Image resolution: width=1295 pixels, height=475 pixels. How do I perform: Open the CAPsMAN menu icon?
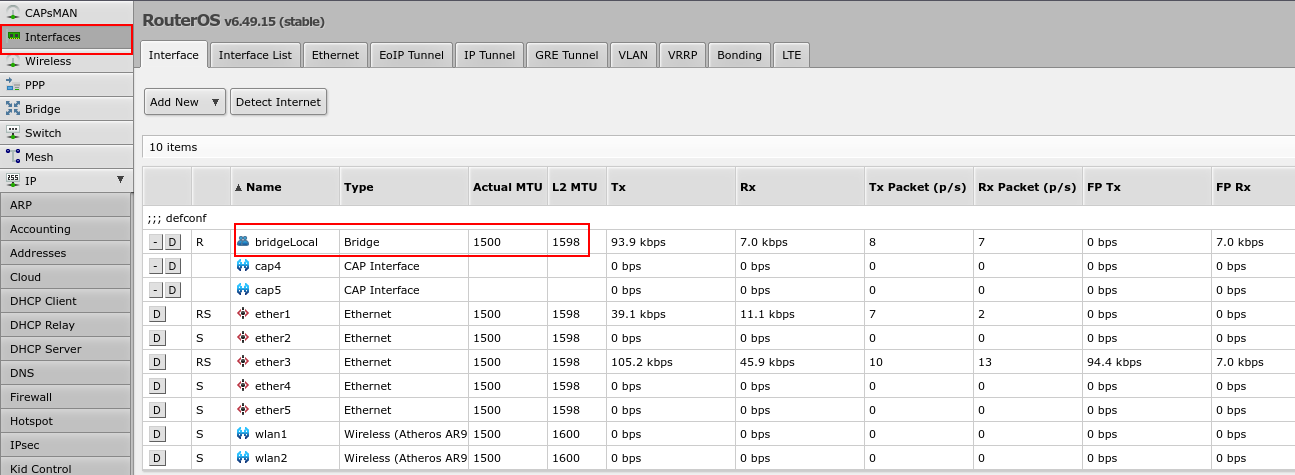(x=13, y=13)
